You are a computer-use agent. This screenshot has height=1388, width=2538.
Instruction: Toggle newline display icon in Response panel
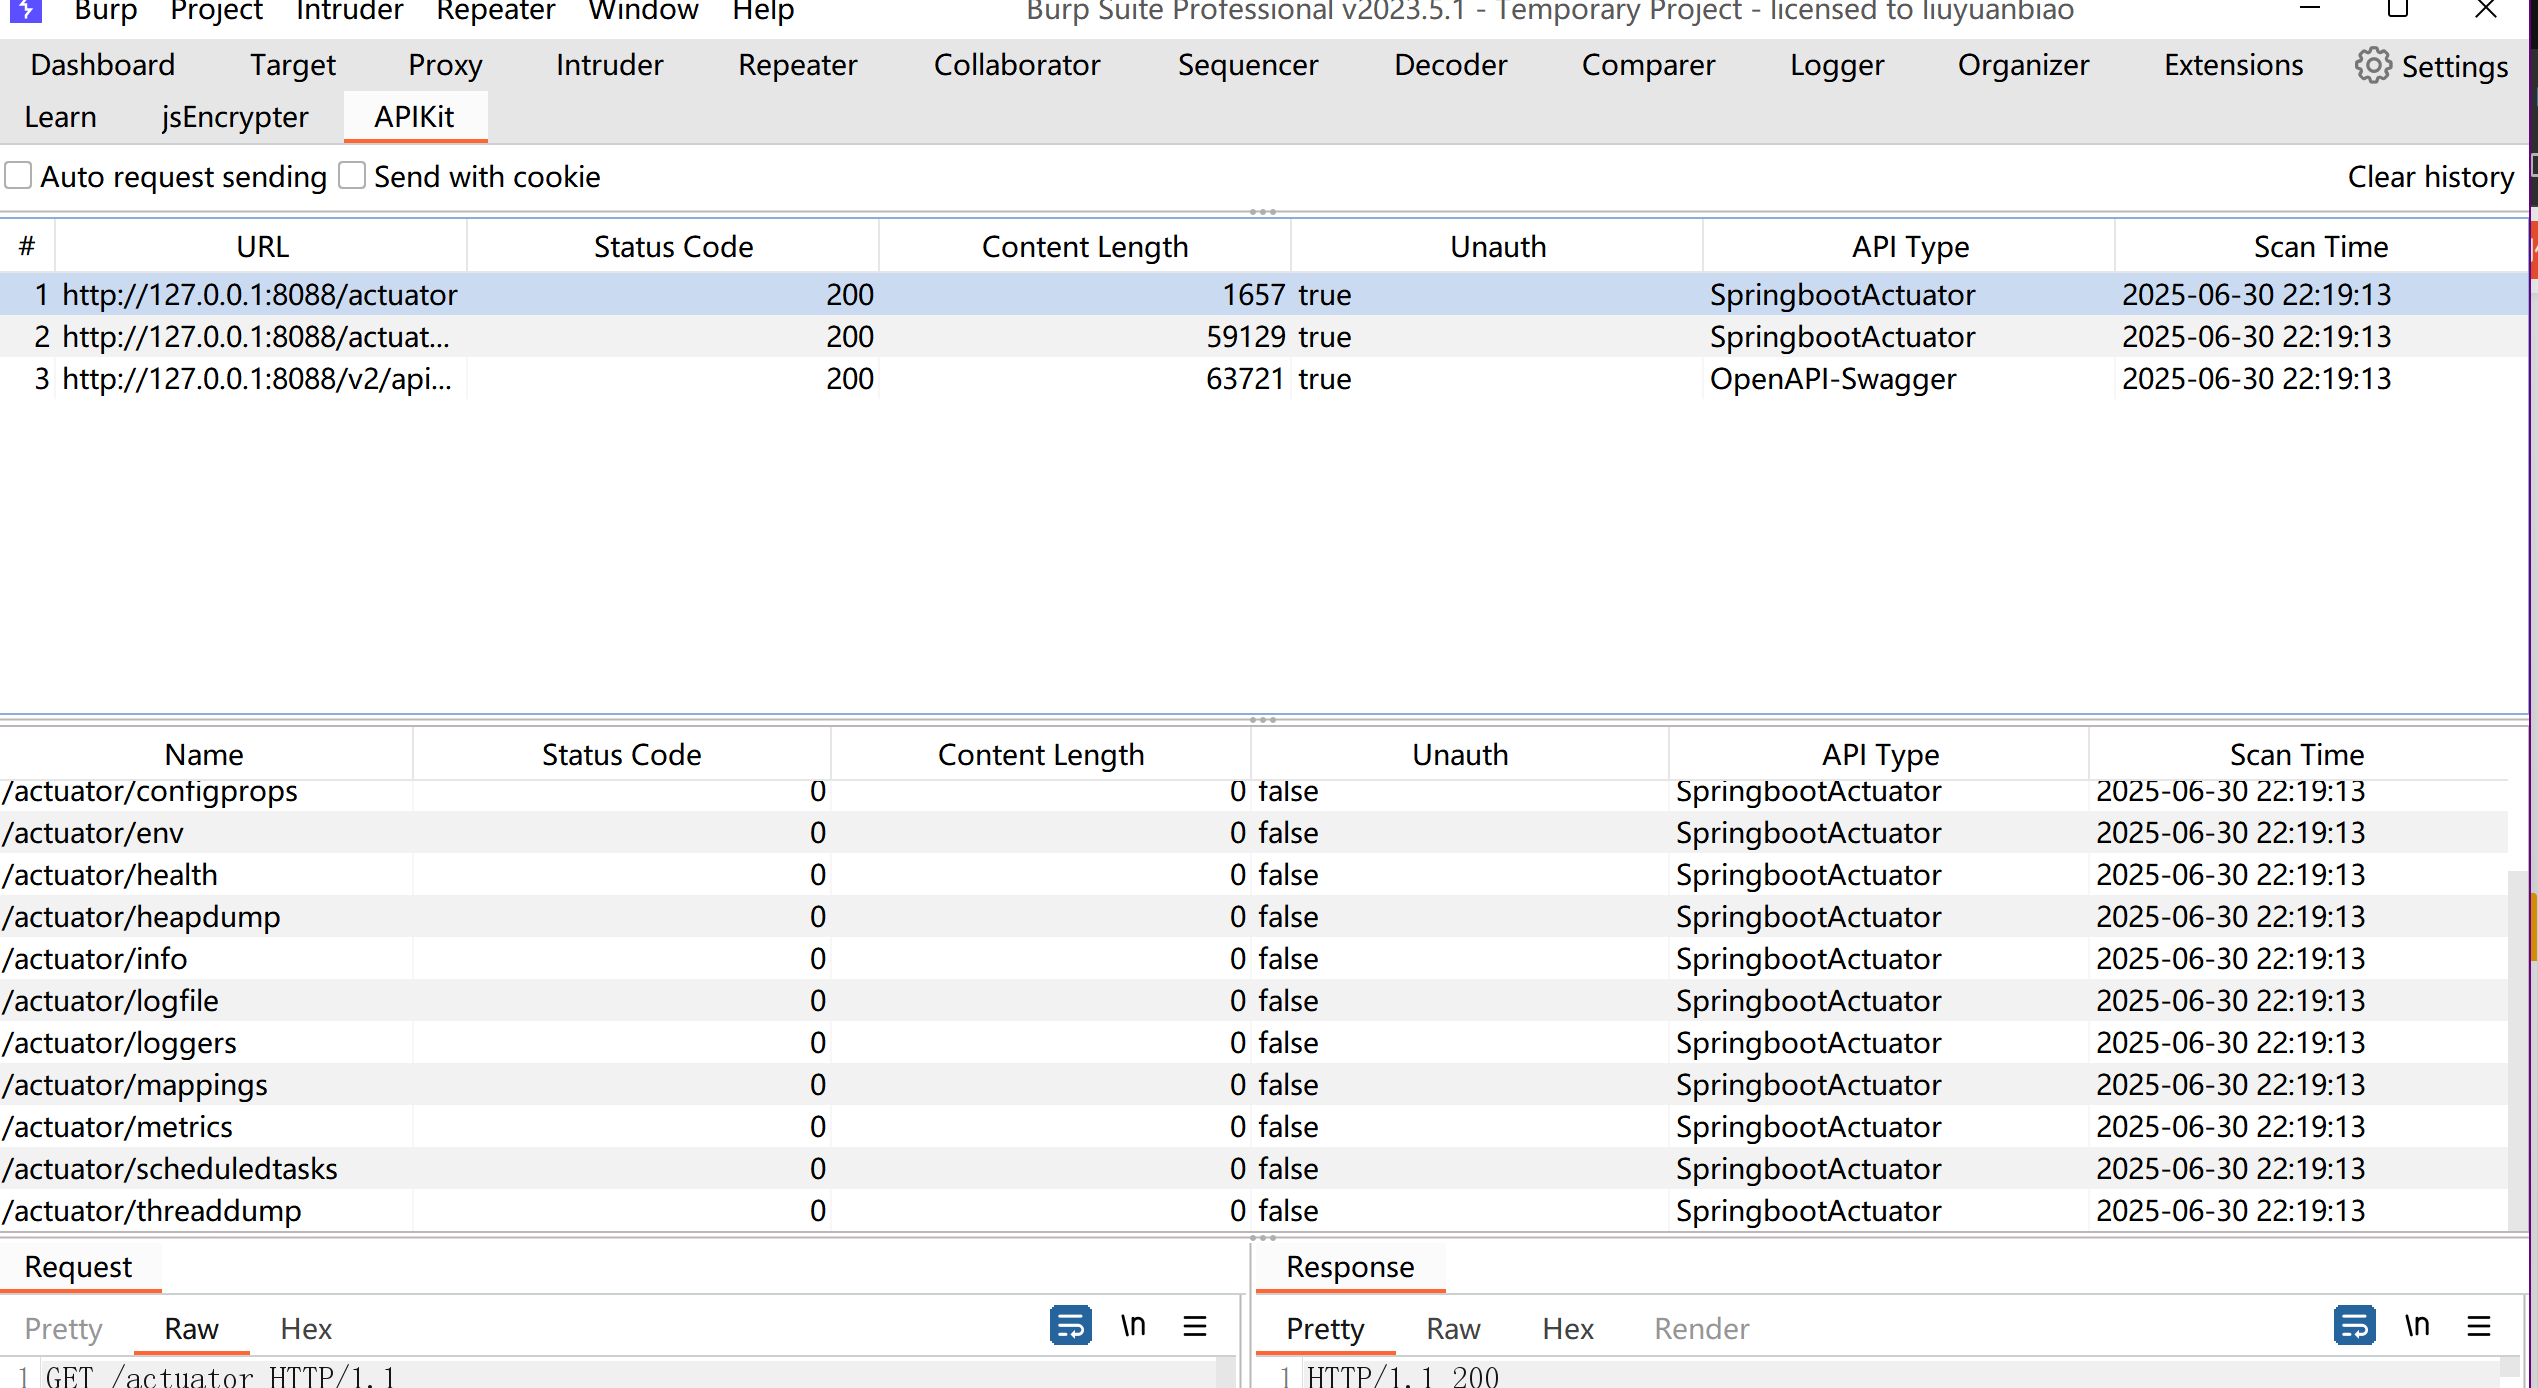2417,1326
